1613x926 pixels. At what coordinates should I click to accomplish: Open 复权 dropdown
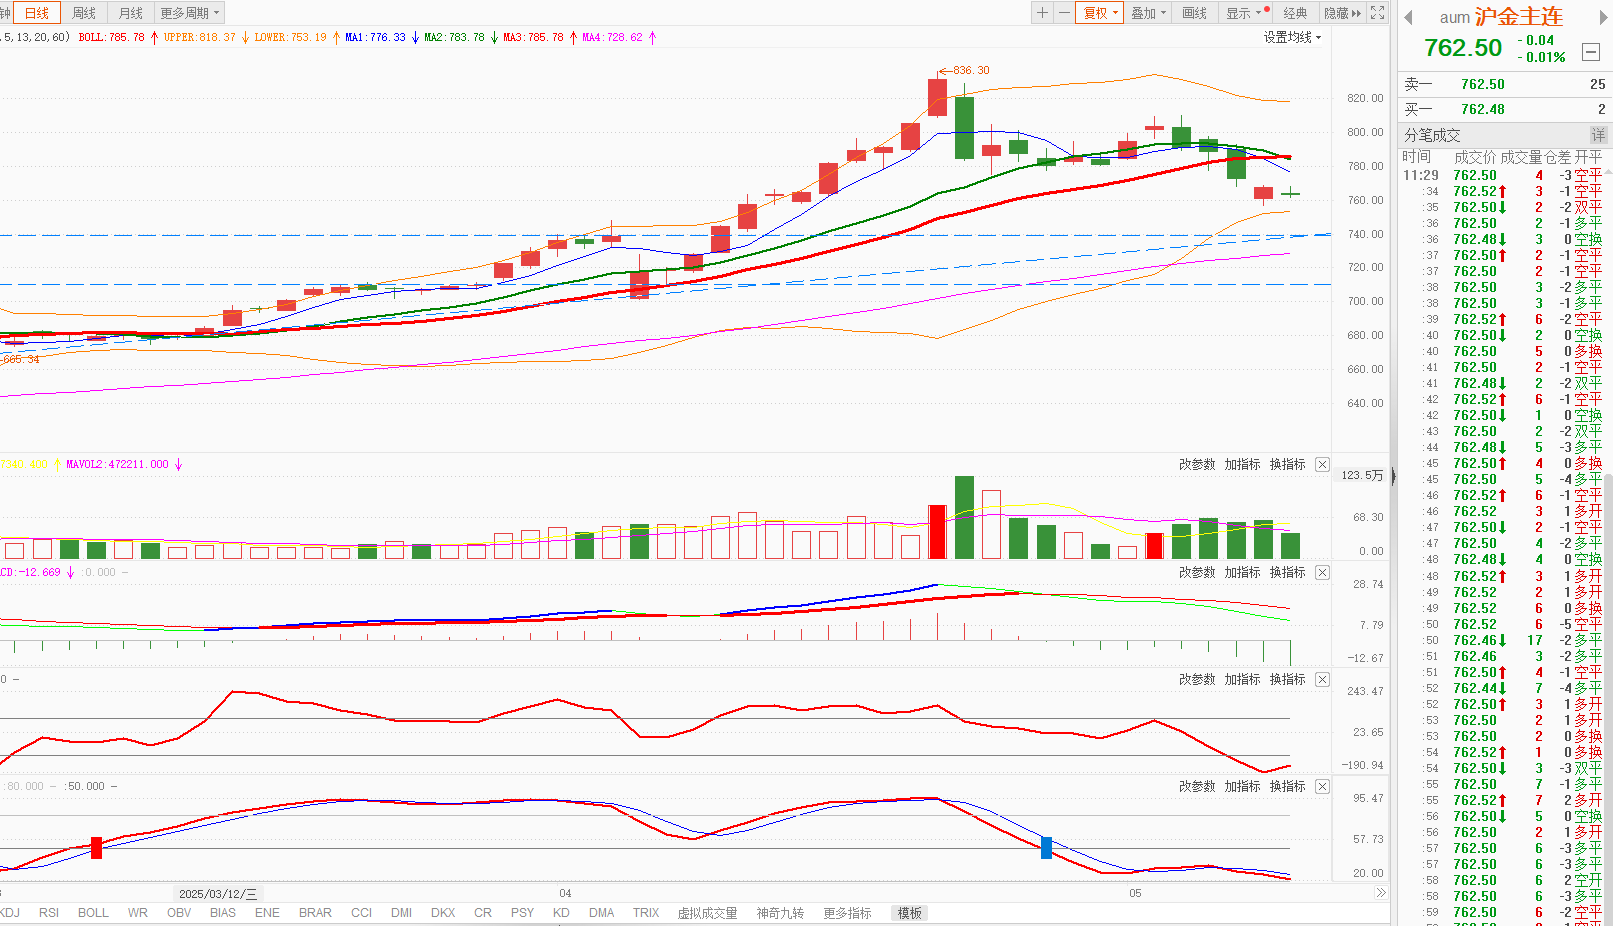[x=1100, y=13]
